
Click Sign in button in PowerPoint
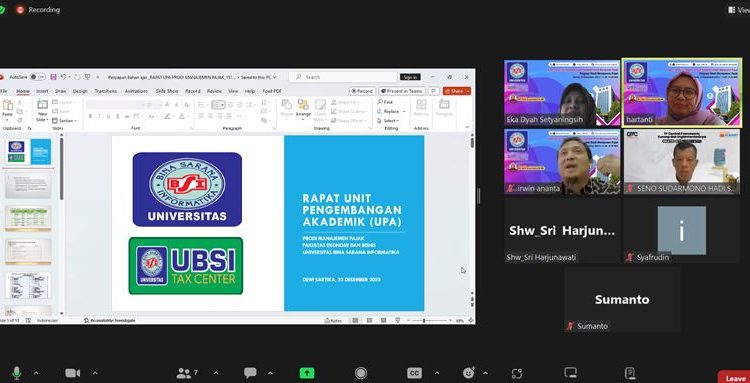tap(410, 77)
